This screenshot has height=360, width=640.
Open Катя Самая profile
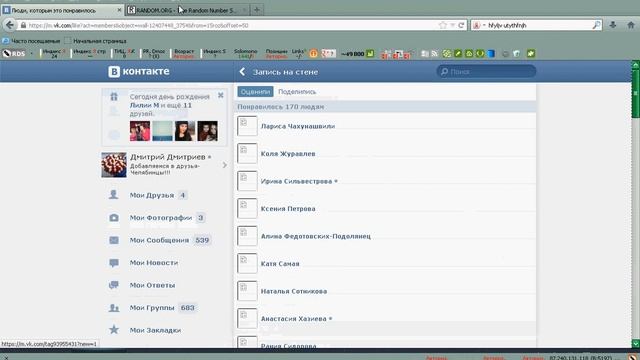(280, 264)
